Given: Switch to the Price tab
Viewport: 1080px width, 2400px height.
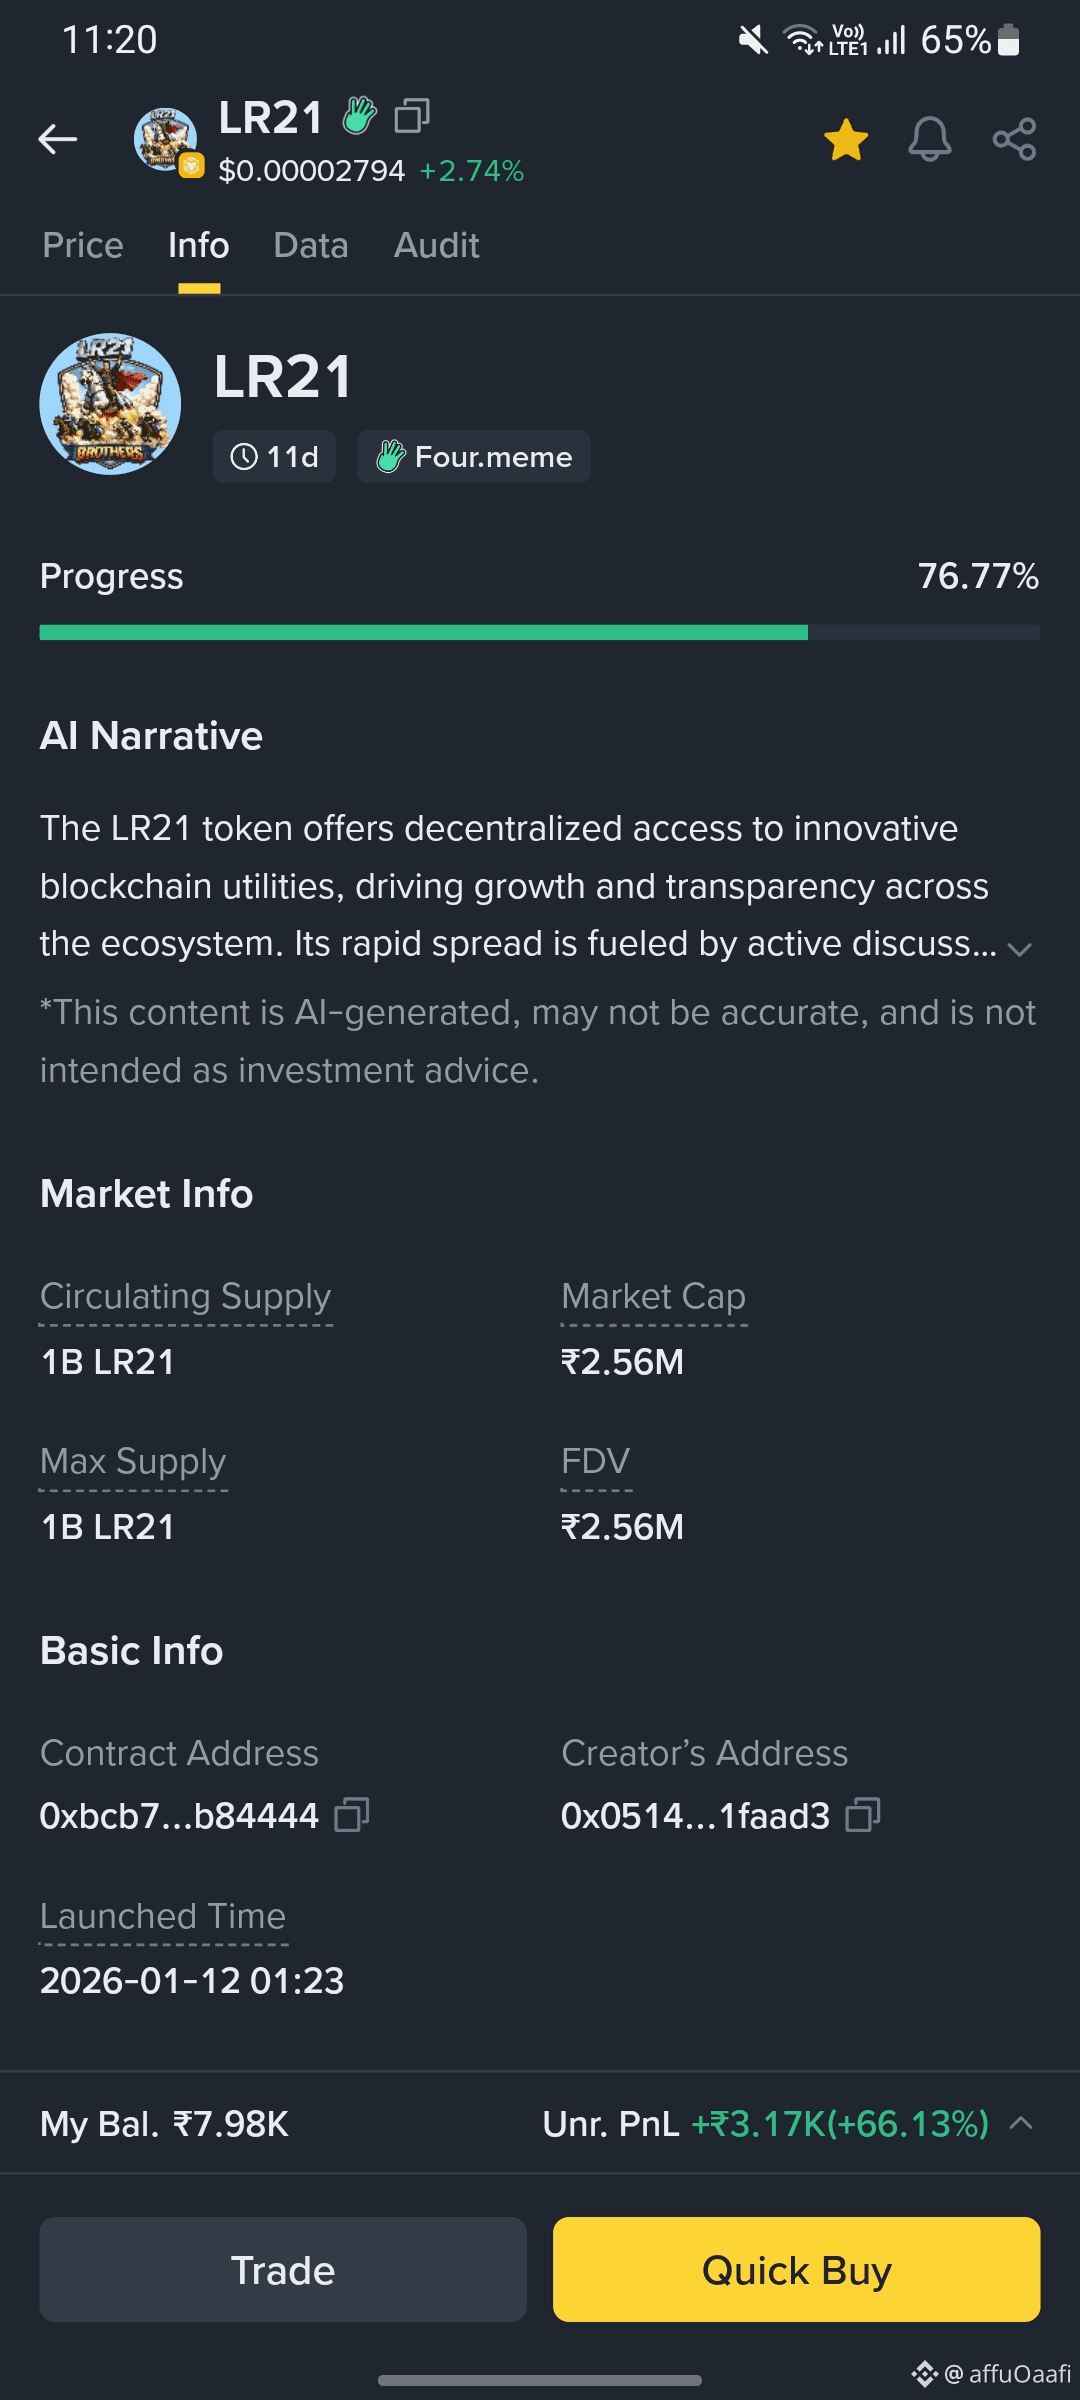Looking at the screenshot, I should [83, 246].
